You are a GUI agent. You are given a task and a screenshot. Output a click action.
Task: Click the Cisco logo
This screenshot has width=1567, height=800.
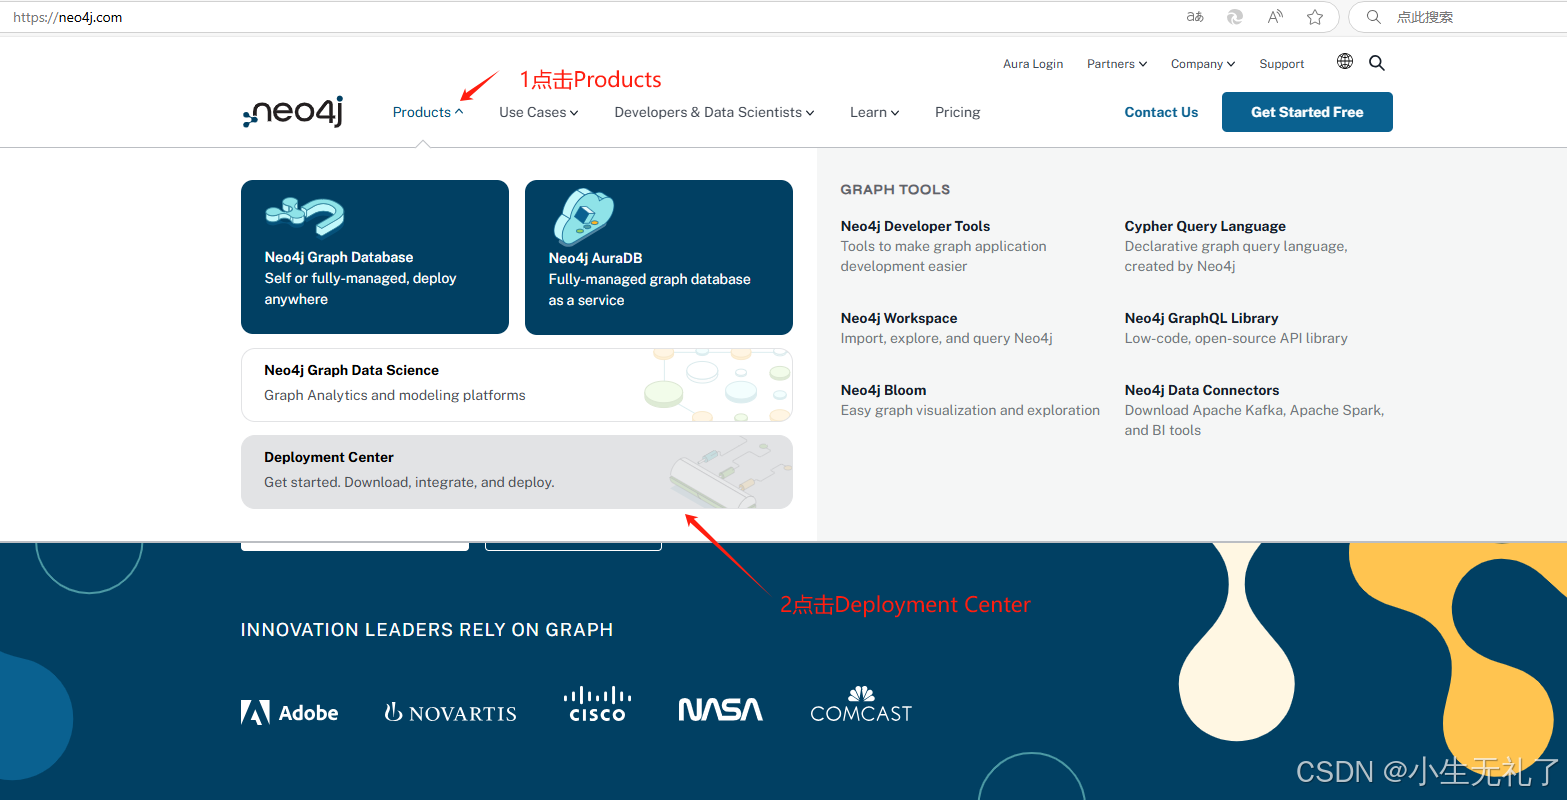pos(597,704)
